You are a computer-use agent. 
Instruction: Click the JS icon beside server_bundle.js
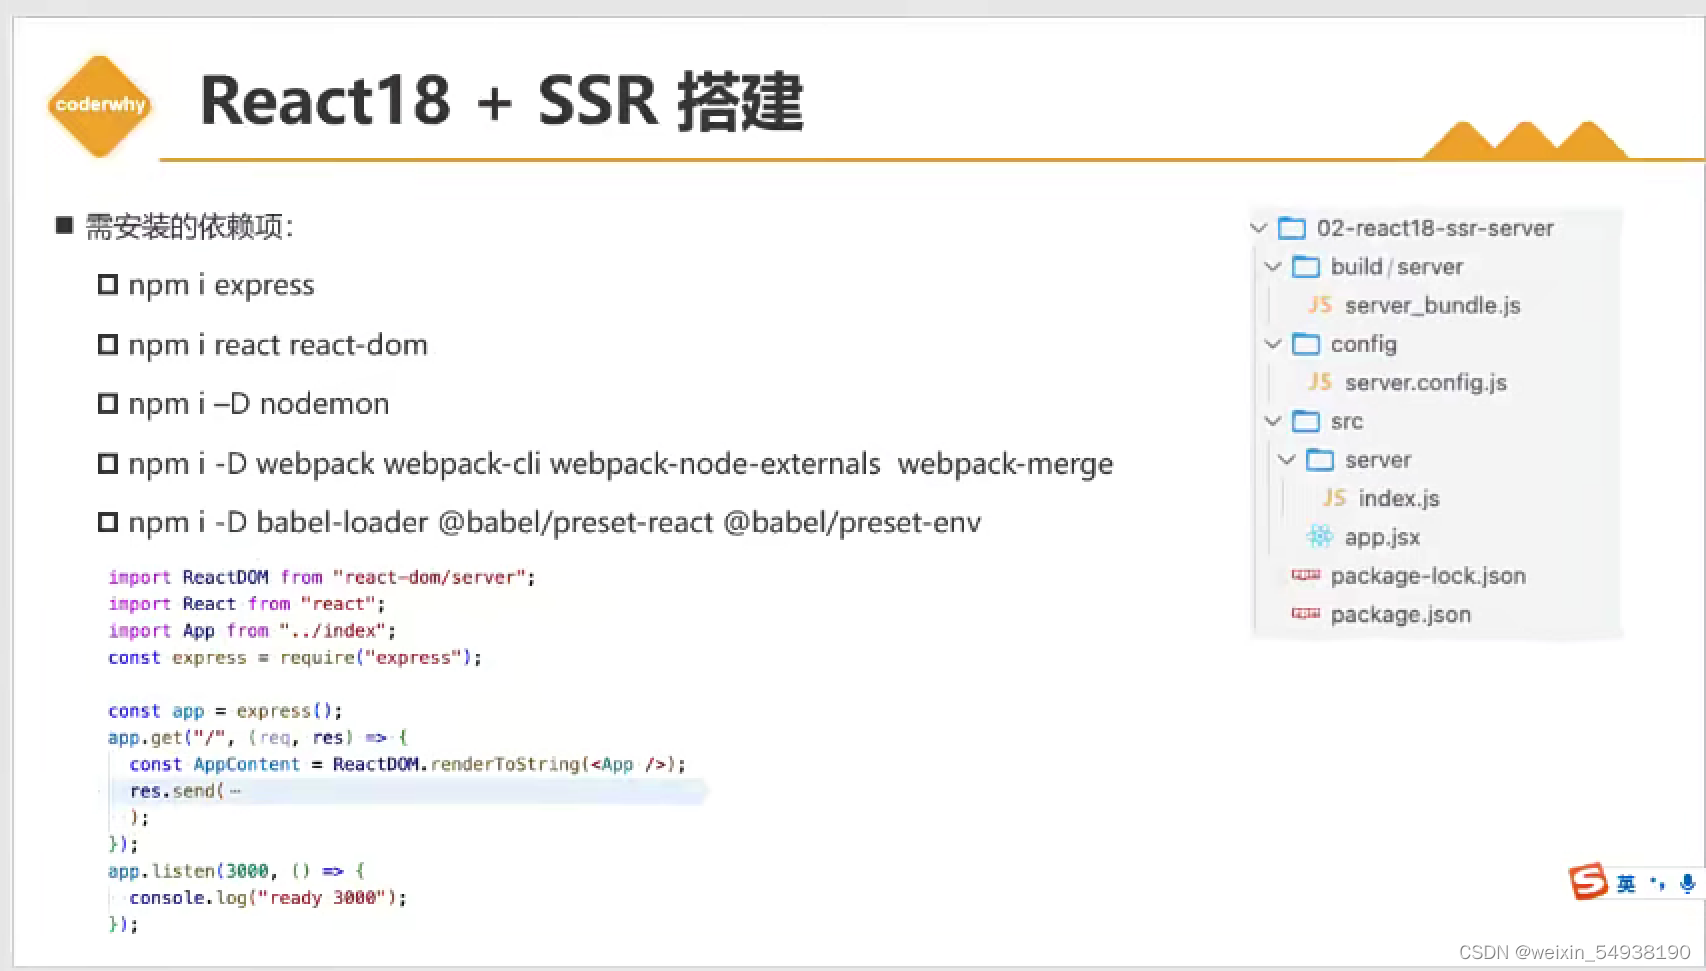[x=1319, y=305]
